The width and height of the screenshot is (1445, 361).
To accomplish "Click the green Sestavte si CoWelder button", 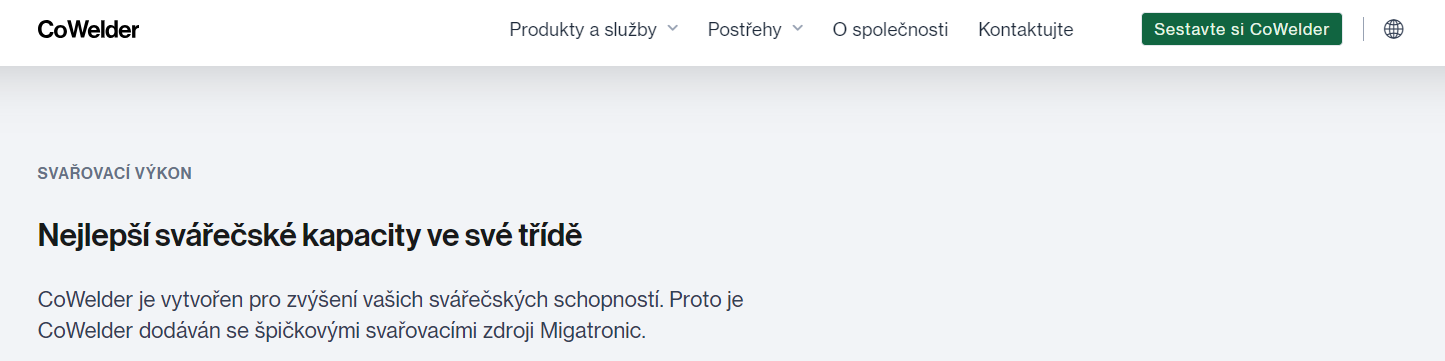I will [x=1242, y=29].
